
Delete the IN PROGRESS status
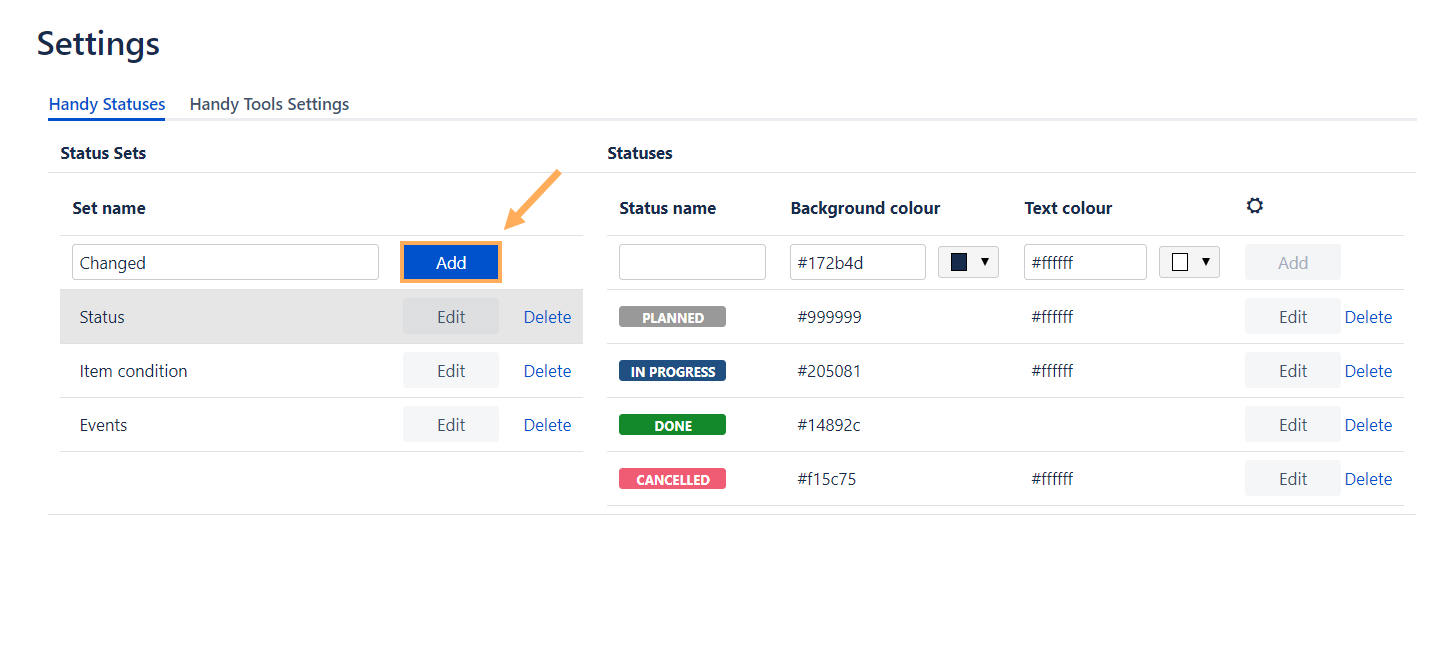pyautogui.click(x=1368, y=371)
